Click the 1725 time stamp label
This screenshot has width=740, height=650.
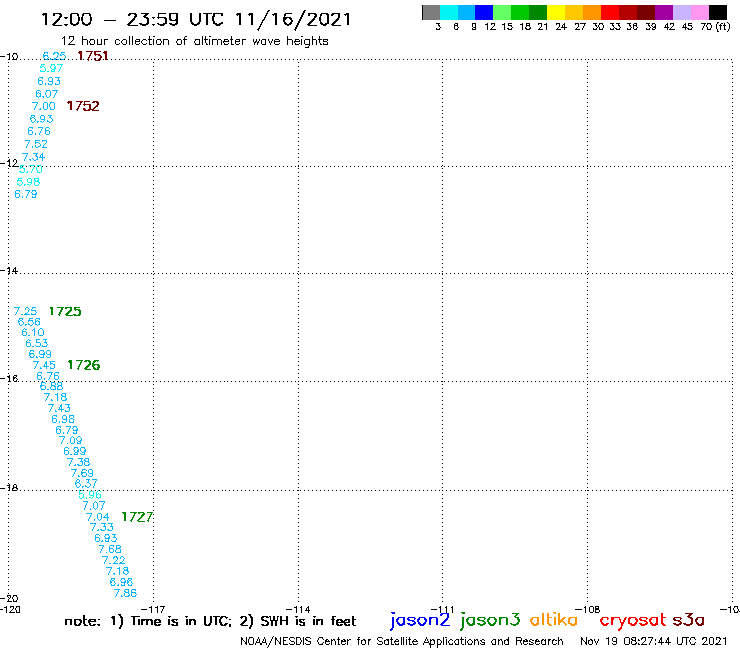pos(65,312)
